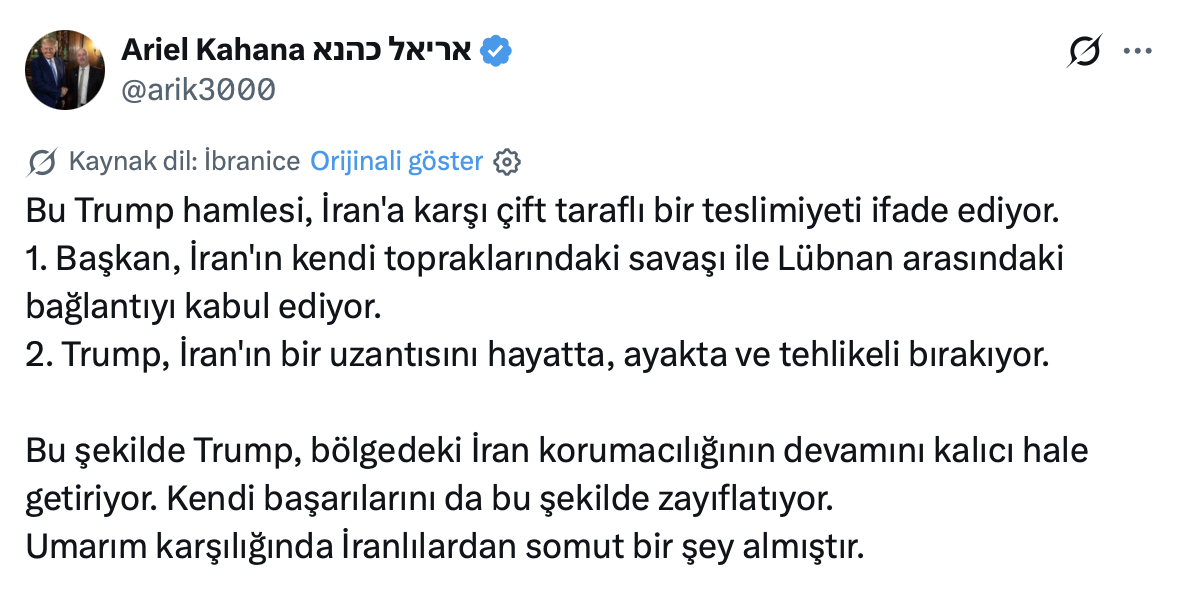This screenshot has width=1186, height=598.
Task: Click the blue verified badge
Action: 498,50
